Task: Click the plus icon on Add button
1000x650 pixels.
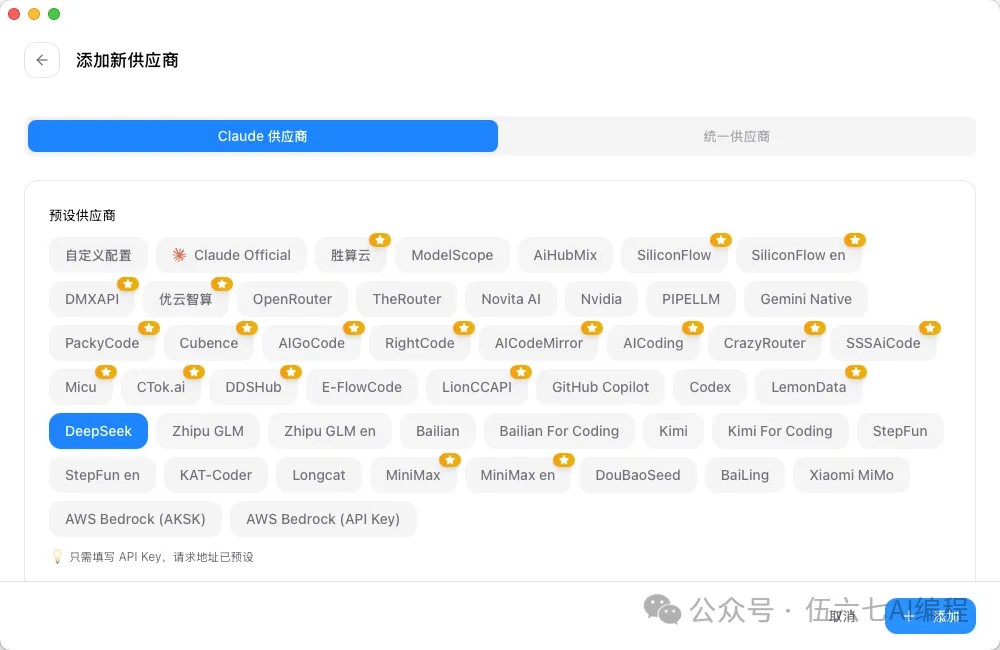Action: [x=908, y=616]
